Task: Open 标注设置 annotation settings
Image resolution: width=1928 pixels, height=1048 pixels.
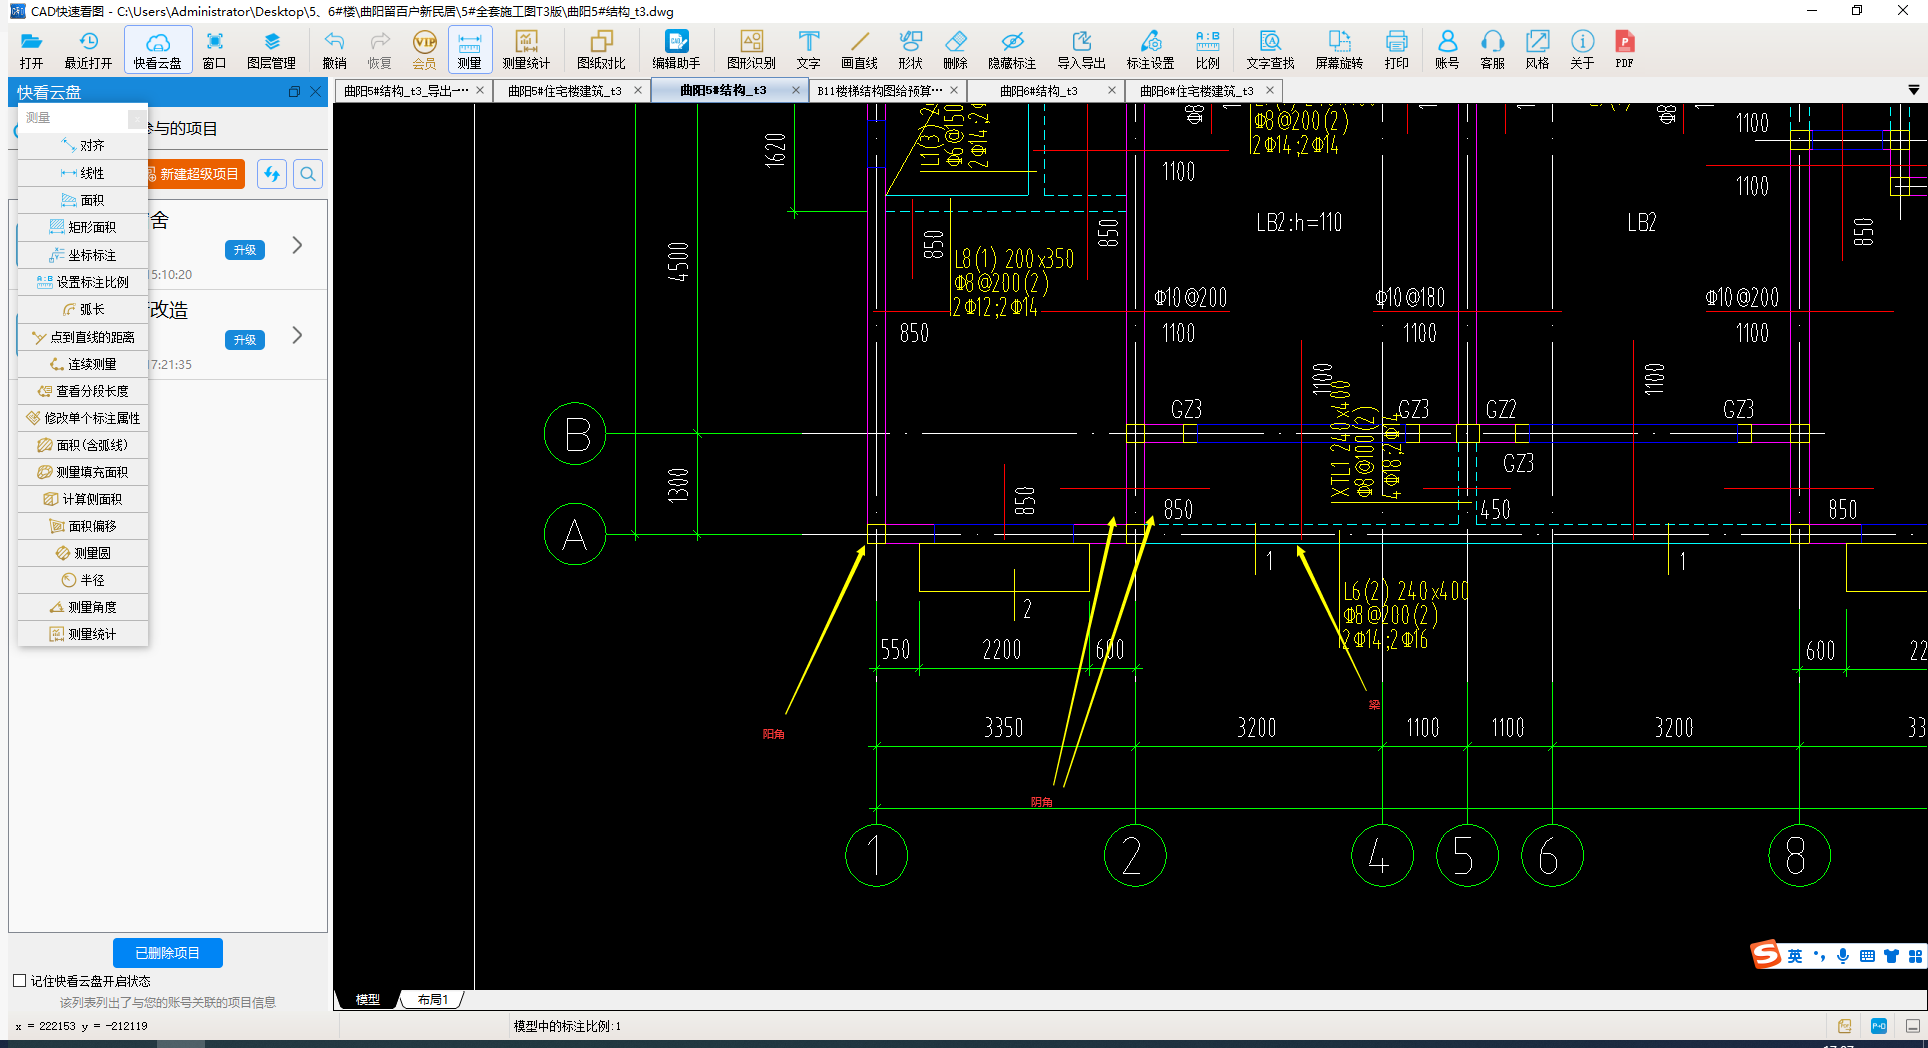Action: coord(1150,49)
